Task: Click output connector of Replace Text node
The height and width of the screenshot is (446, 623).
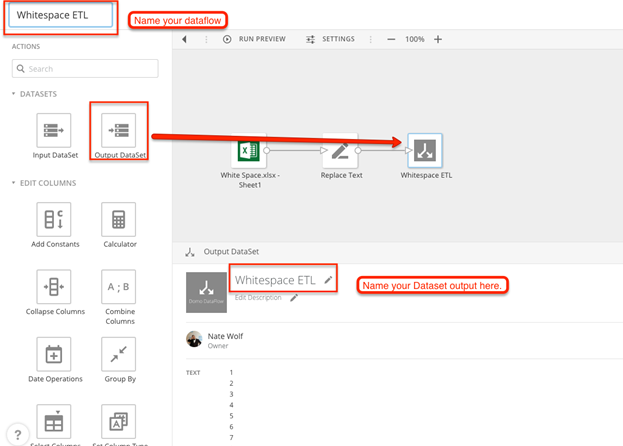Action: click(x=358, y=151)
